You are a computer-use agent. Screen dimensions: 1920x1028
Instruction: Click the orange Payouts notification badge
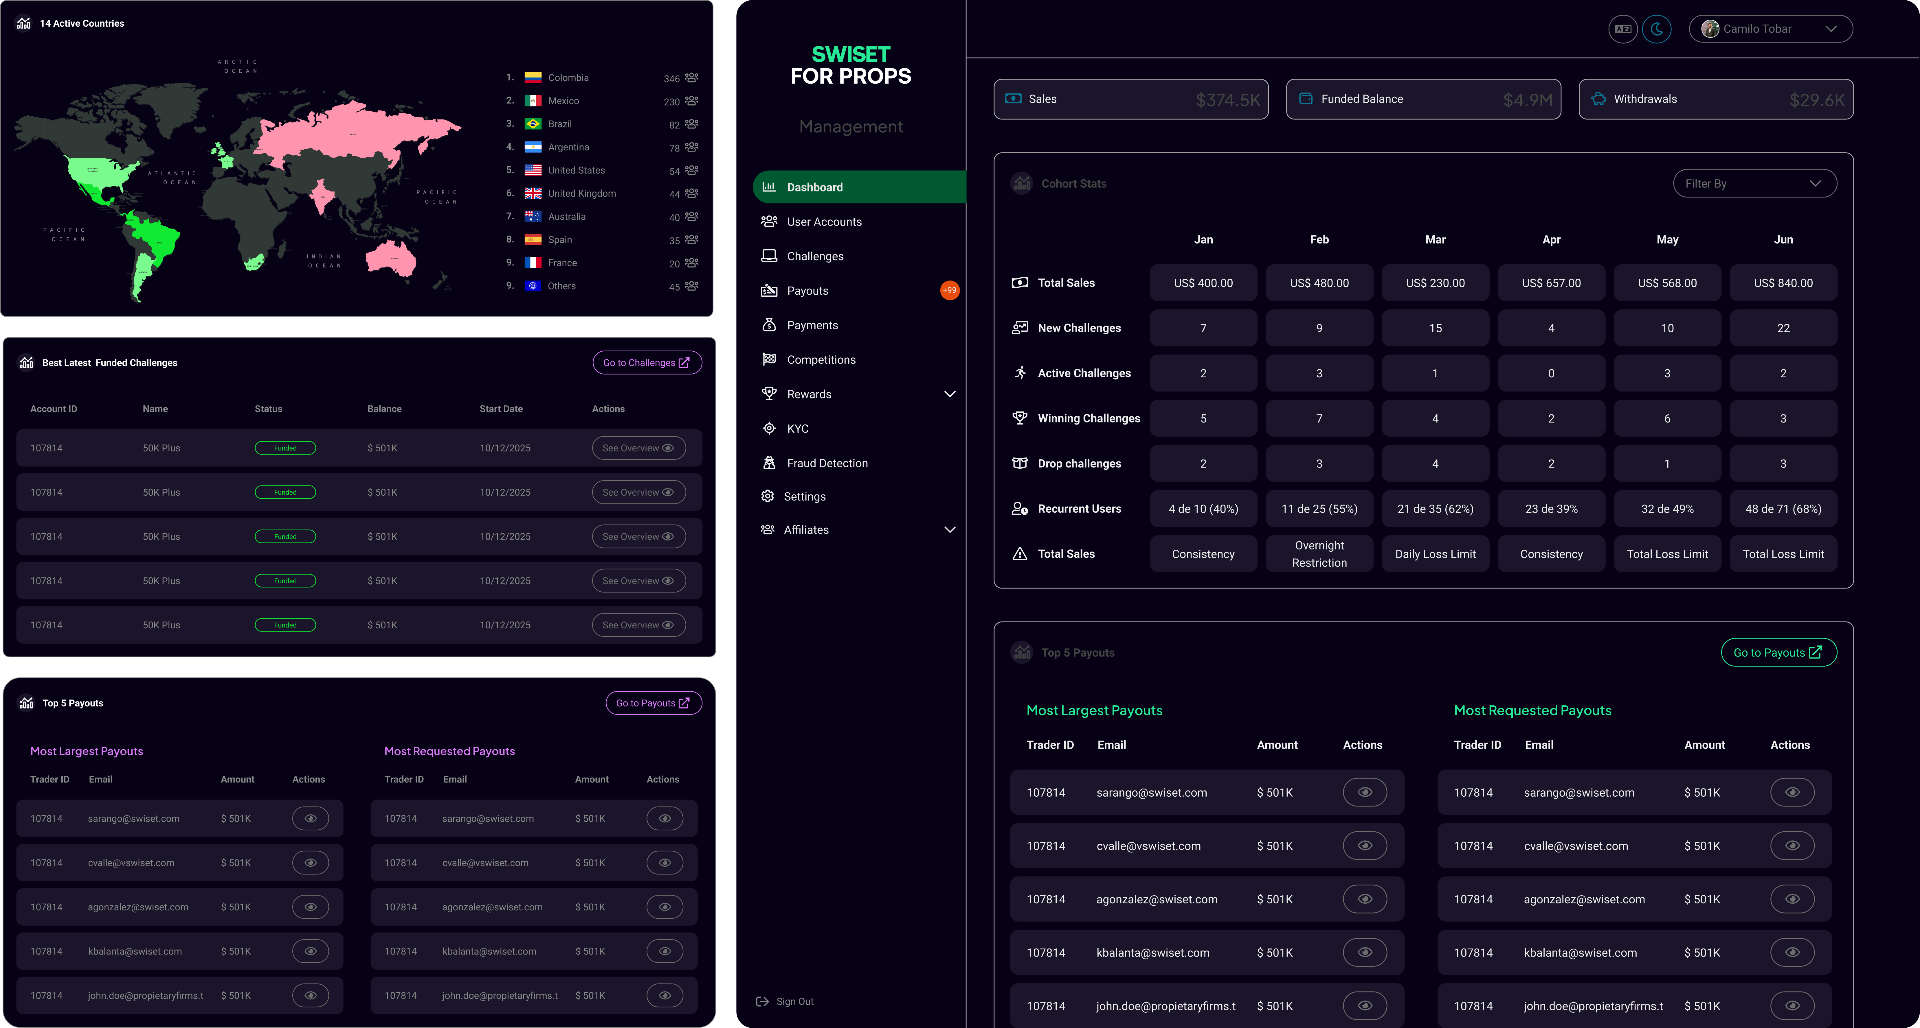[949, 290]
